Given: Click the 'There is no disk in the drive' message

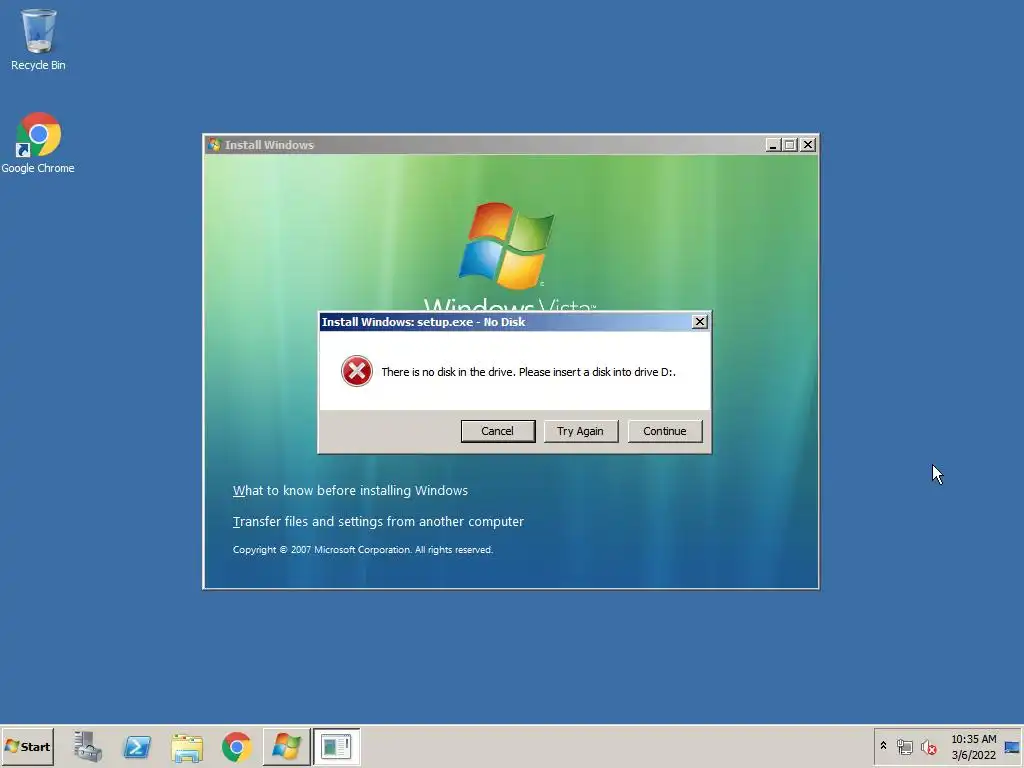Looking at the screenshot, I should (x=528, y=372).
